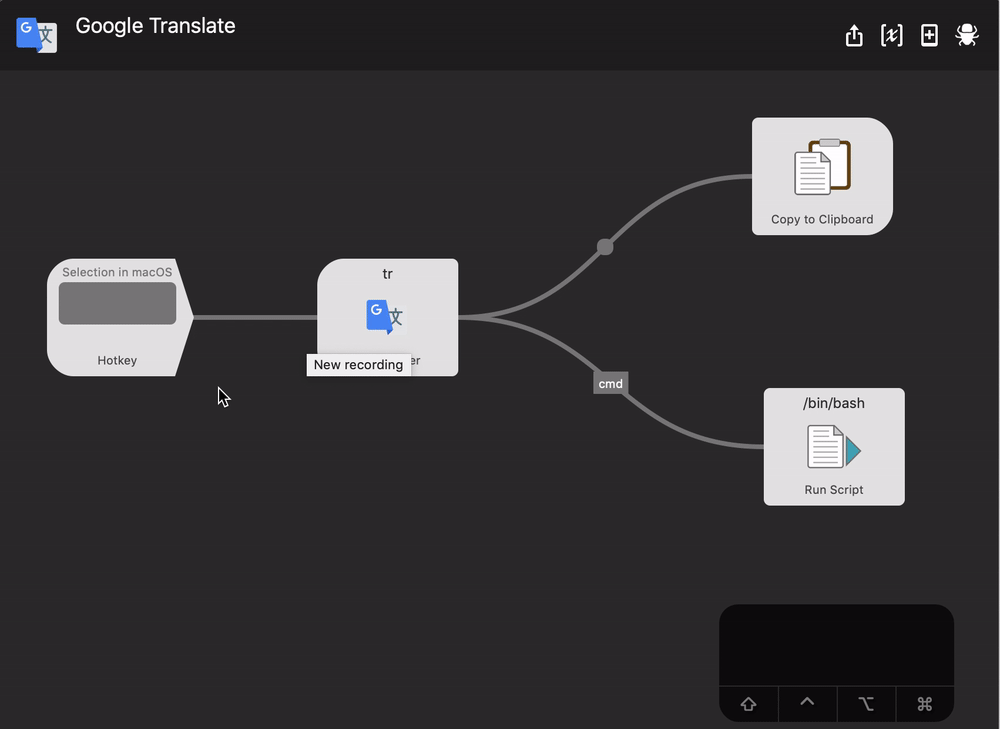Click the 'Copy to Clipboard' label
The height and width of the screenshot is (729, 1000).
coord(822,219)
